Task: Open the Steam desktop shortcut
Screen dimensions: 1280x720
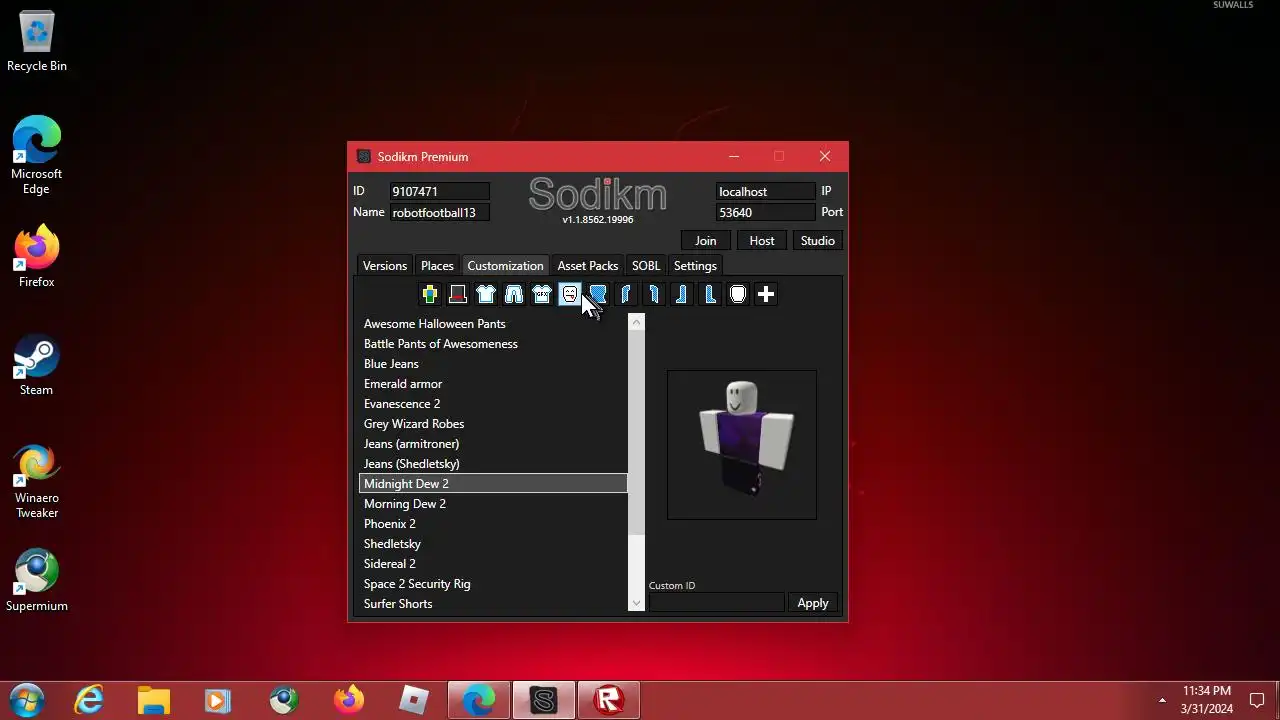Action: [37, 365]
